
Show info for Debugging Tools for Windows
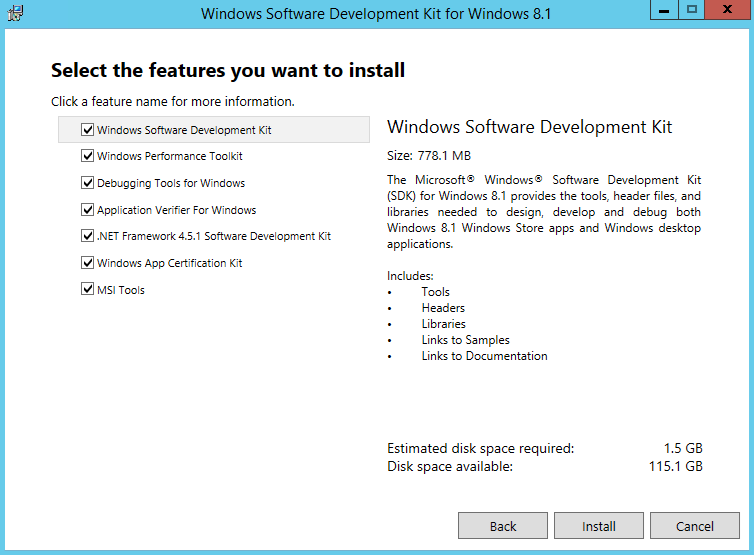171,183
